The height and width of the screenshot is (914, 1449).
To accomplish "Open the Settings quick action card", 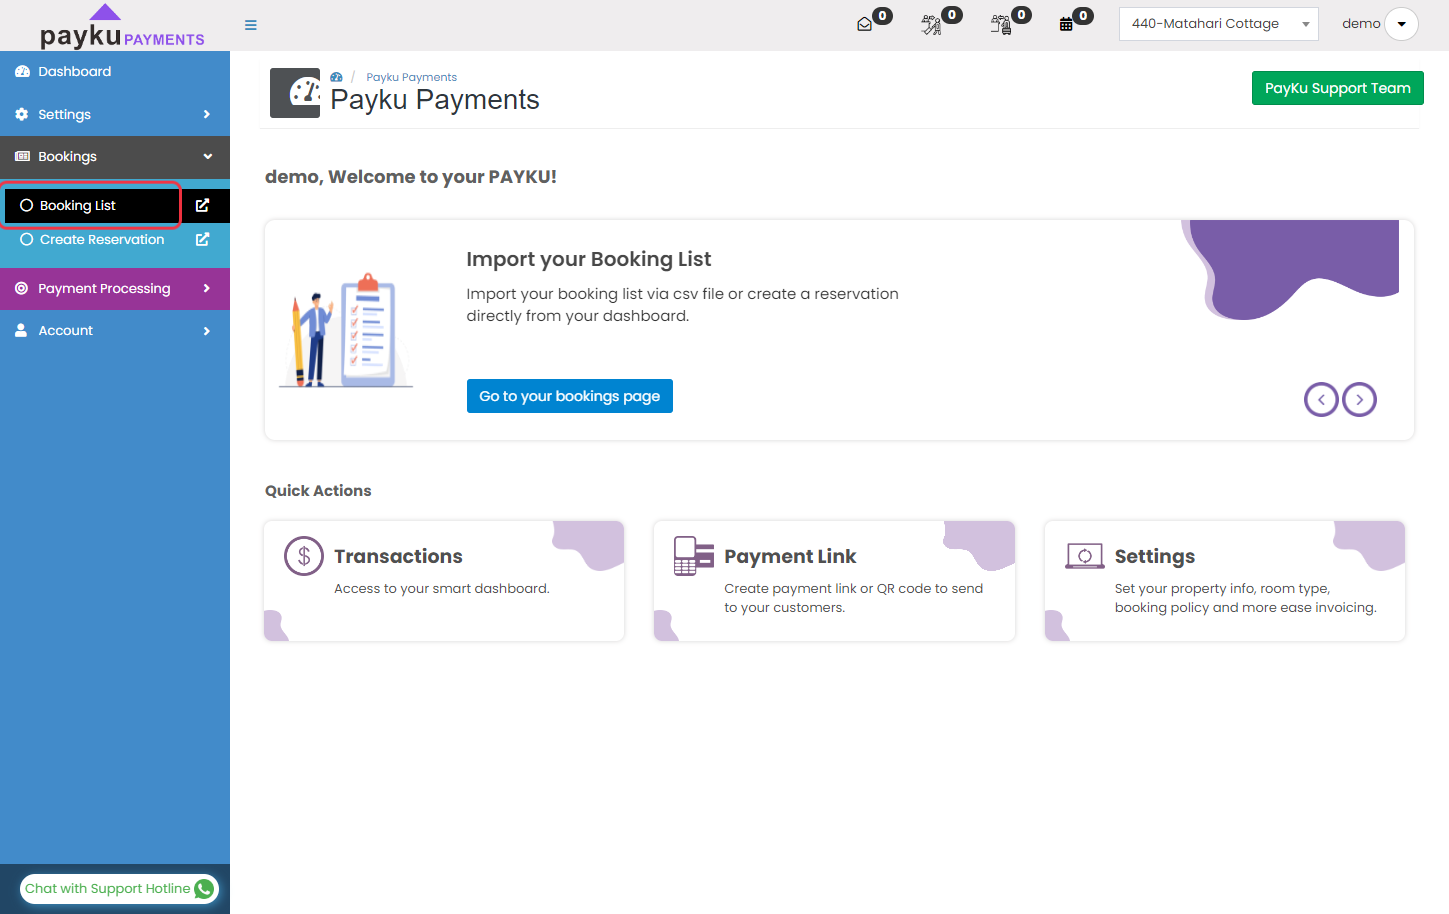I will click(1225, 581).
